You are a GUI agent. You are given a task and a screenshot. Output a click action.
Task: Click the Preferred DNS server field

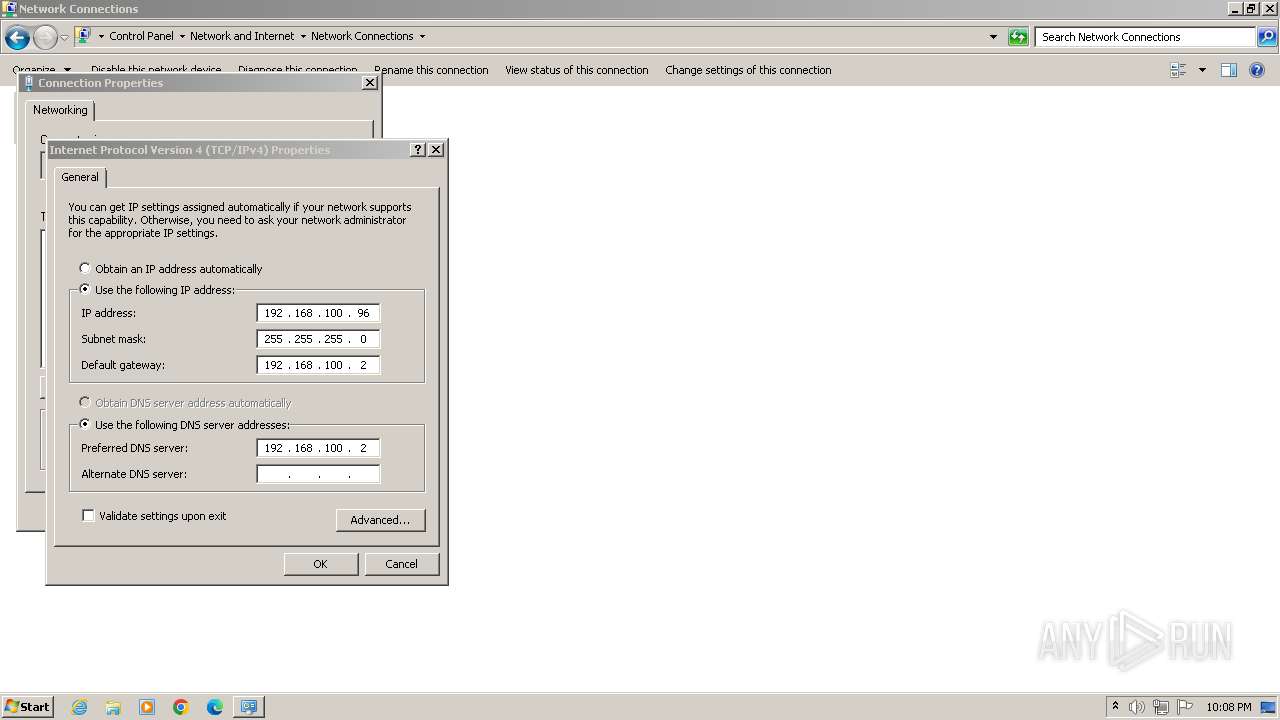[318, 448]
